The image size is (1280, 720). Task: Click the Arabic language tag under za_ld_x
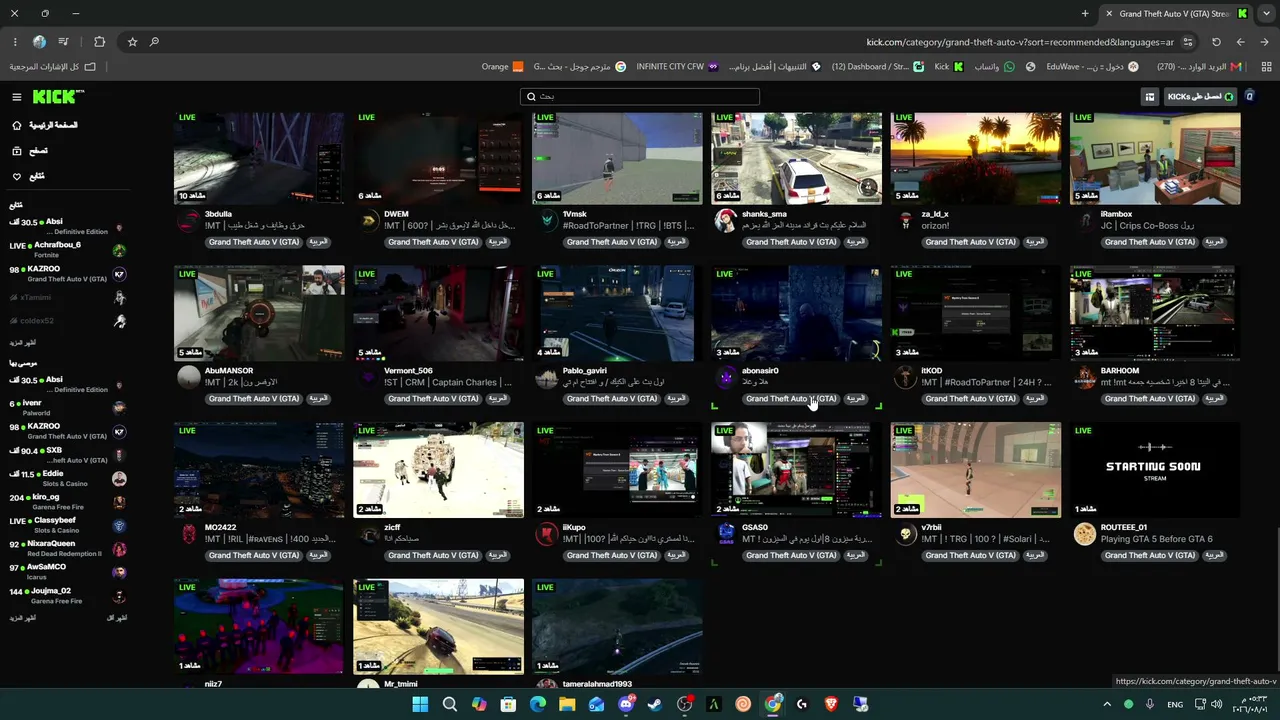1034,242
